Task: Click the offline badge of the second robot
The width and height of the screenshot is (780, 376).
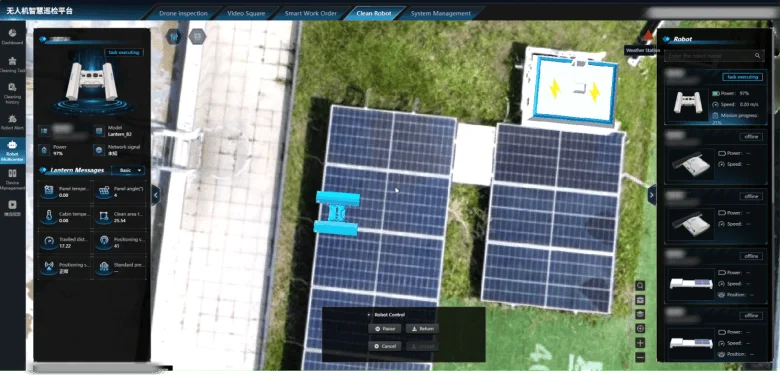Action: pyautogui.click(x=751, y=136)
